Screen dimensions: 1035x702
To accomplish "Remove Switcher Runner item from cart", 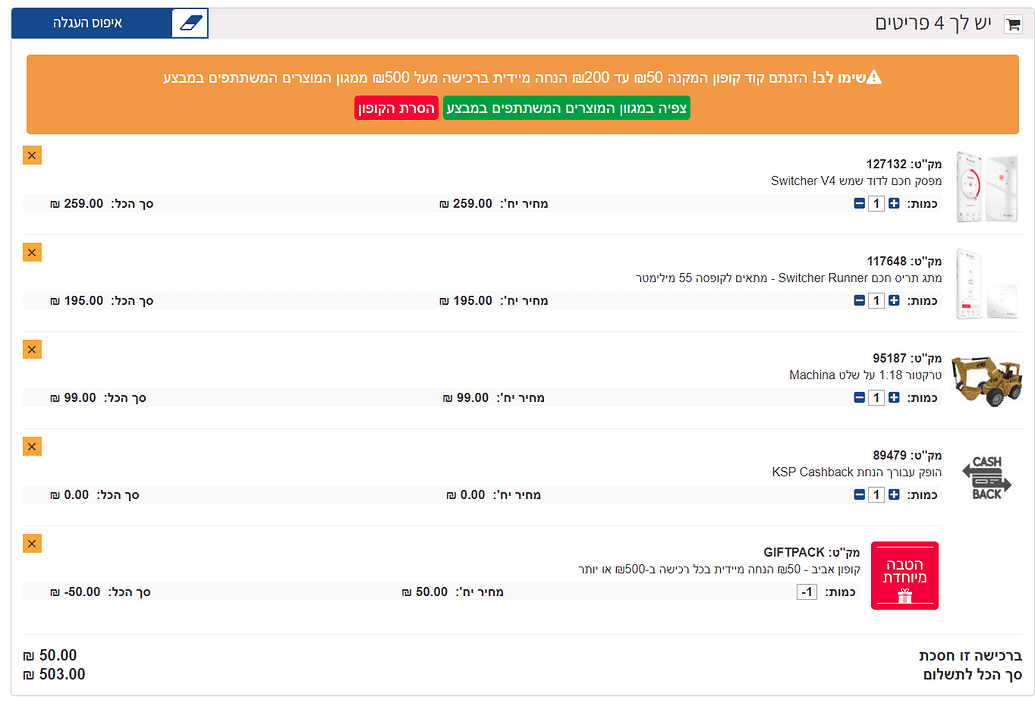I will tap(32, 252).
